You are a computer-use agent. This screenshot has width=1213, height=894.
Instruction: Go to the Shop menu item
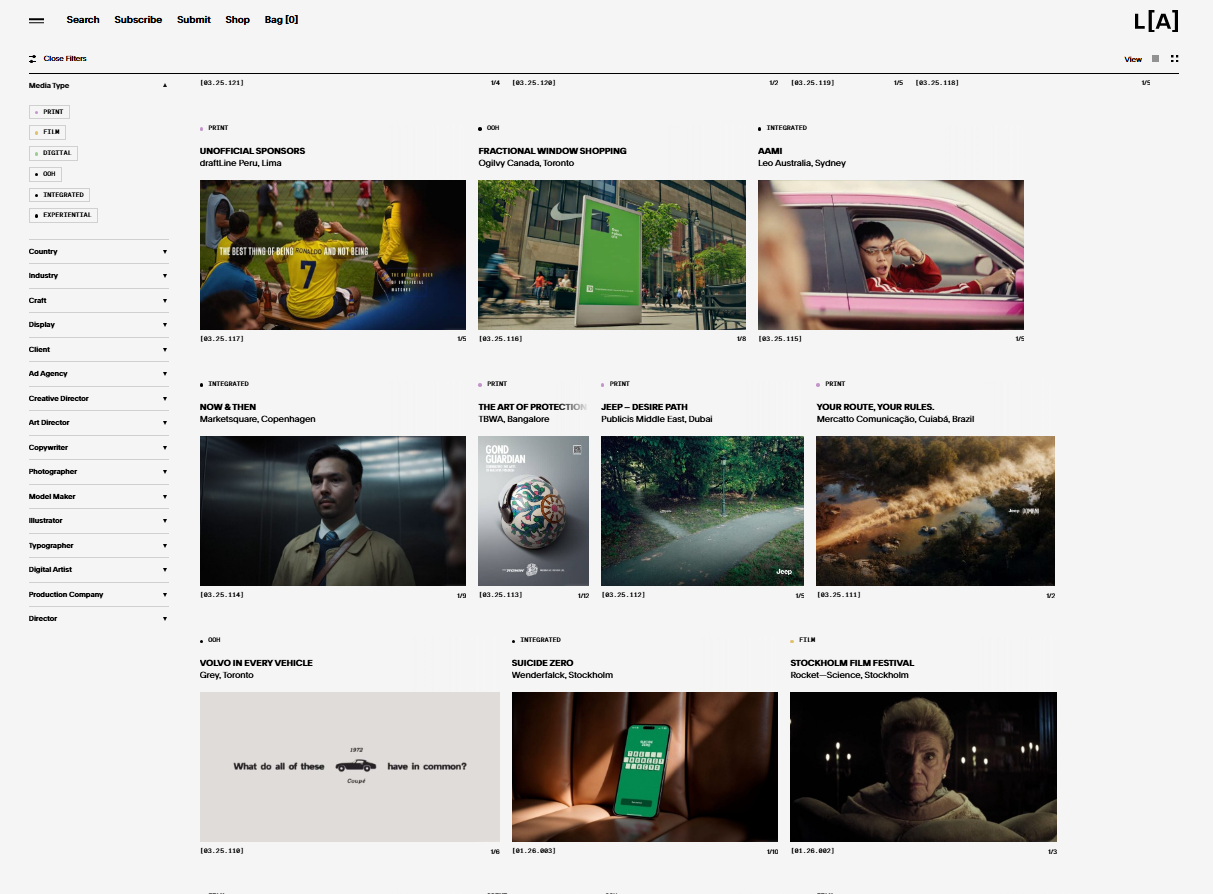click(237, 20)
